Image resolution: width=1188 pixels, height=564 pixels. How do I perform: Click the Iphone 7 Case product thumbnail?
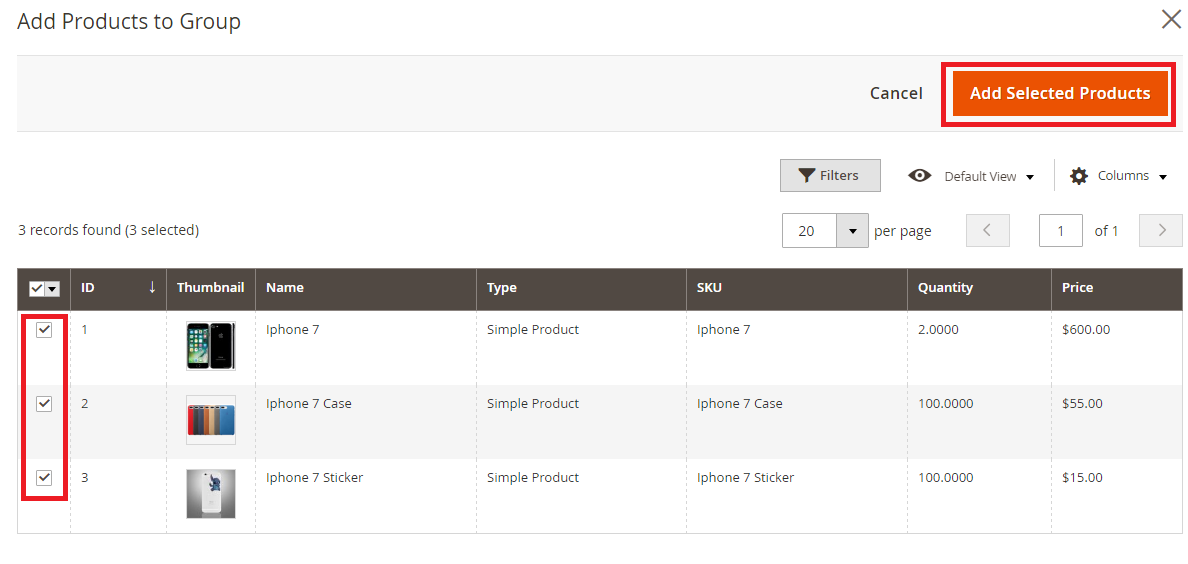click(211, 420)
